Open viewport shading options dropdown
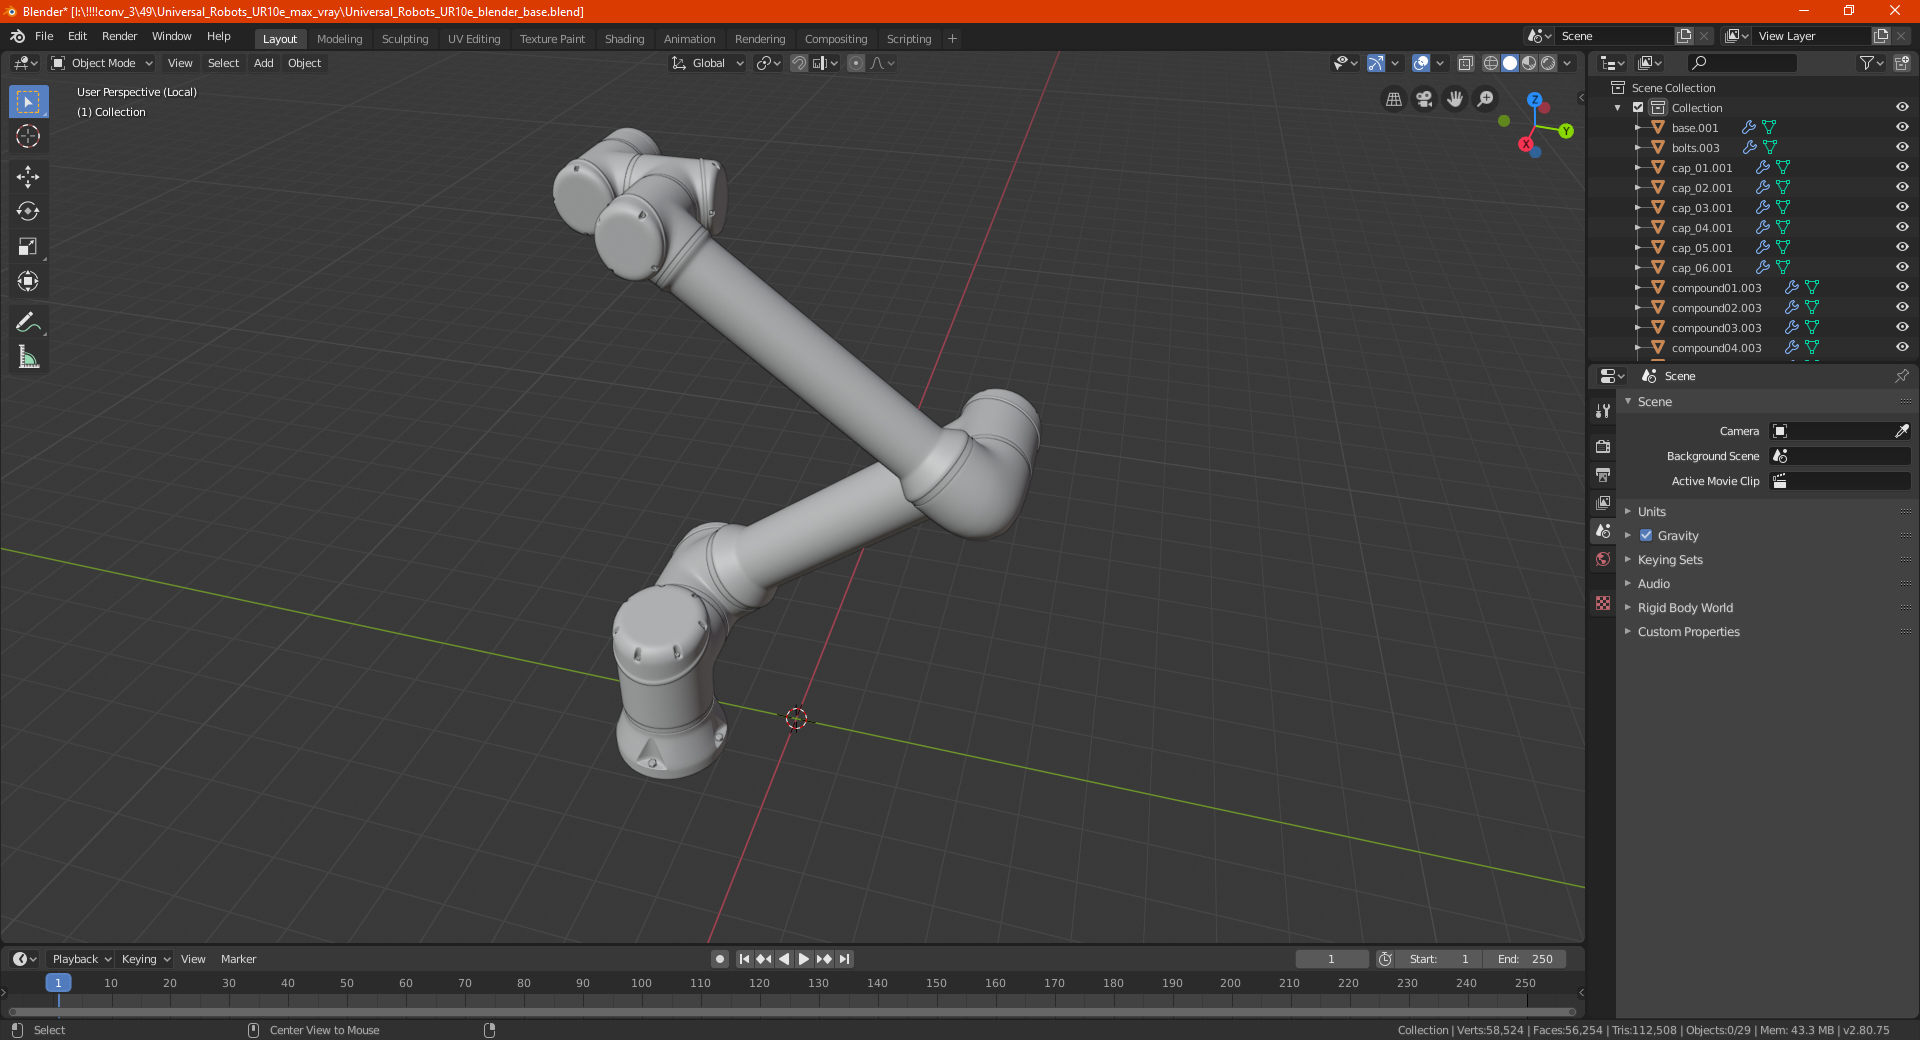Image resolution: width=1920 pixels, height=1040 pixels. pyautogui.click(x=1567, y=63)
